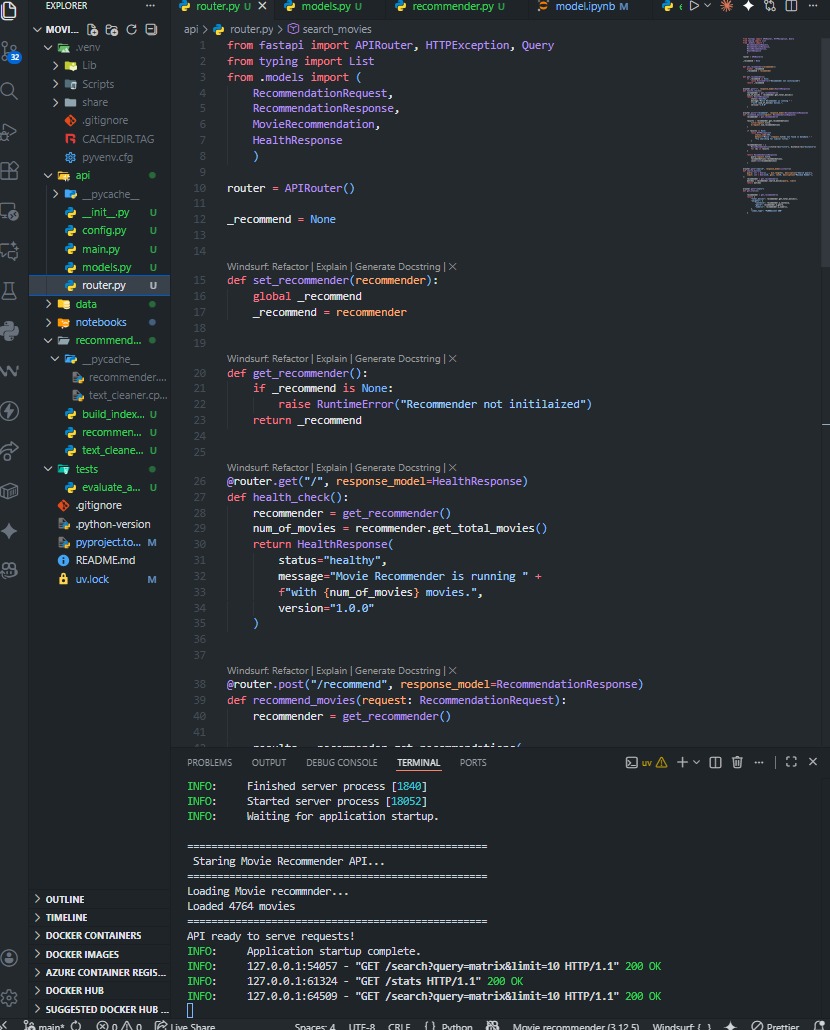
Task: Open the Search view in activity bar
Action: [x=9, y=91]
